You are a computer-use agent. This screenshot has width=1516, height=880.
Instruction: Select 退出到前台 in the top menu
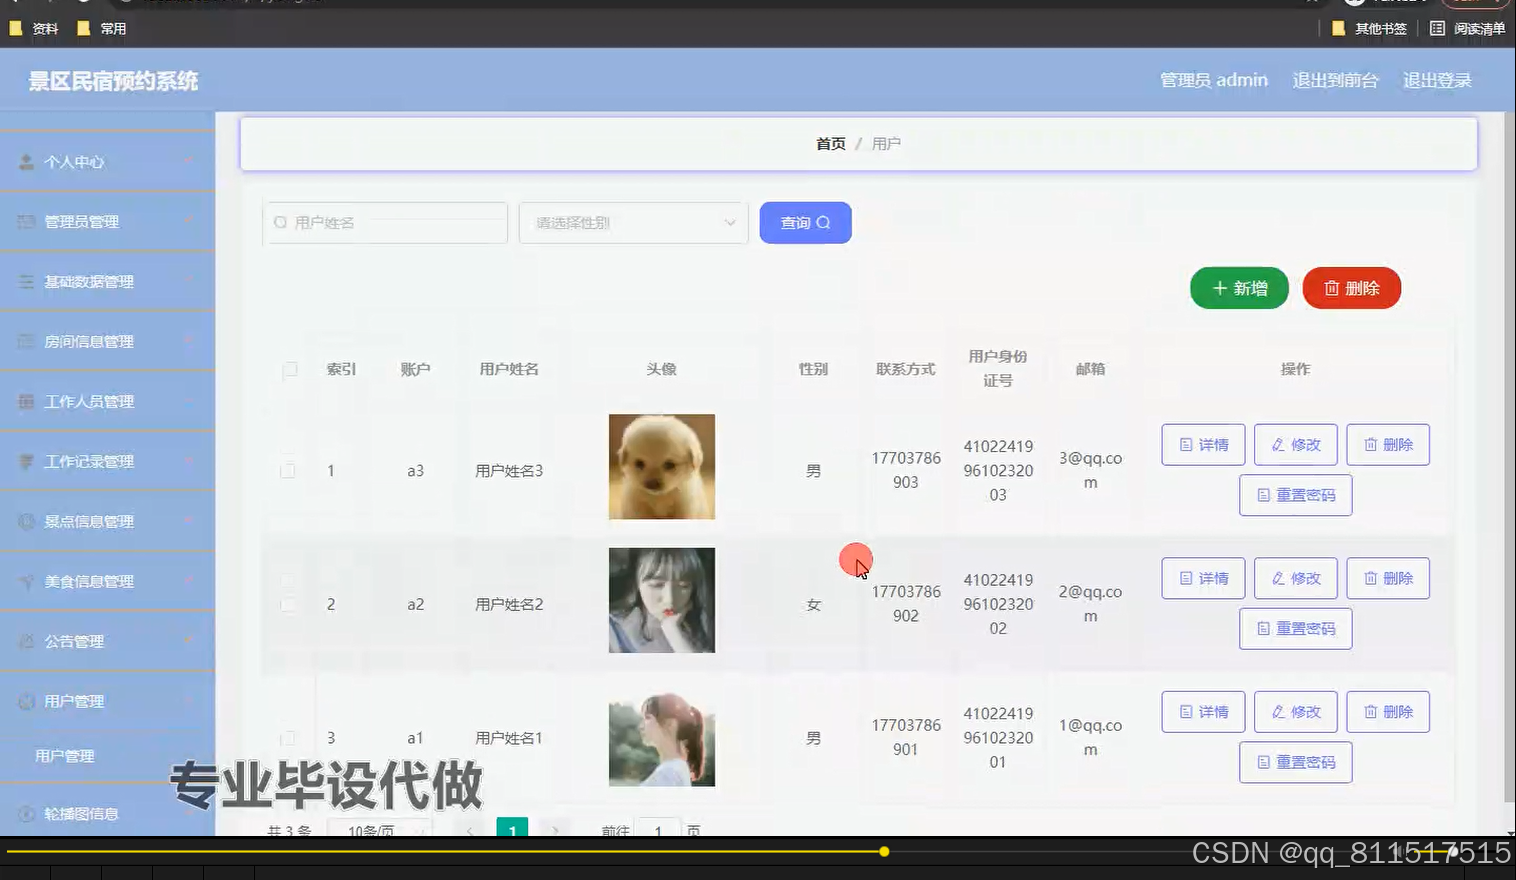click(x=1336, y=80)
